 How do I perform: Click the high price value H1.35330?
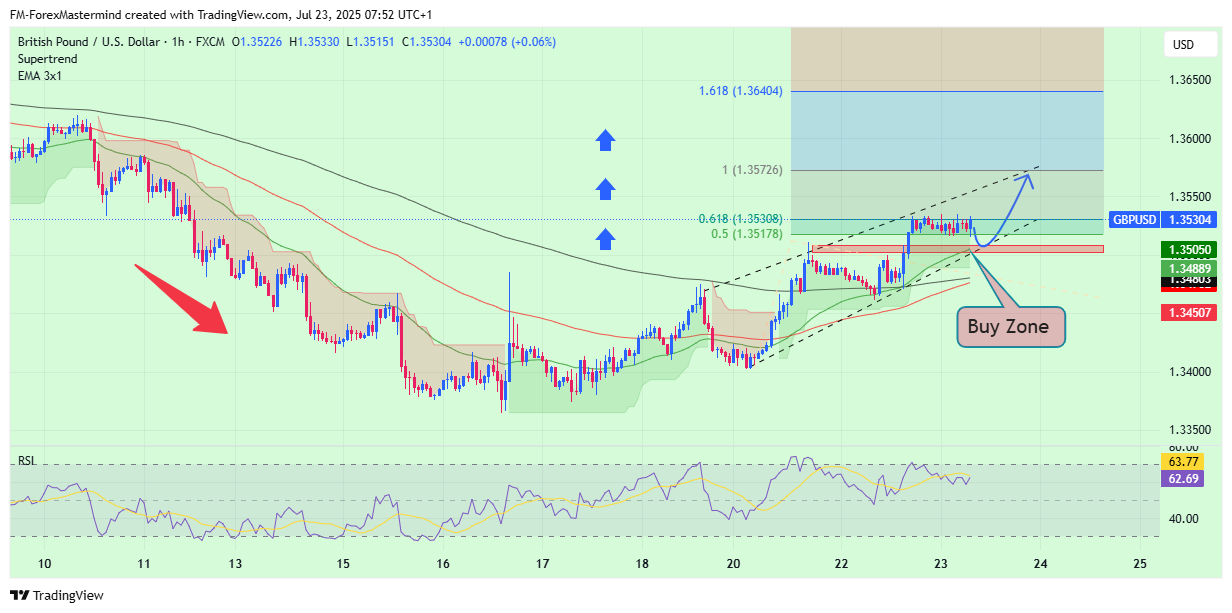pyautogui.click(x=315, y=42)
